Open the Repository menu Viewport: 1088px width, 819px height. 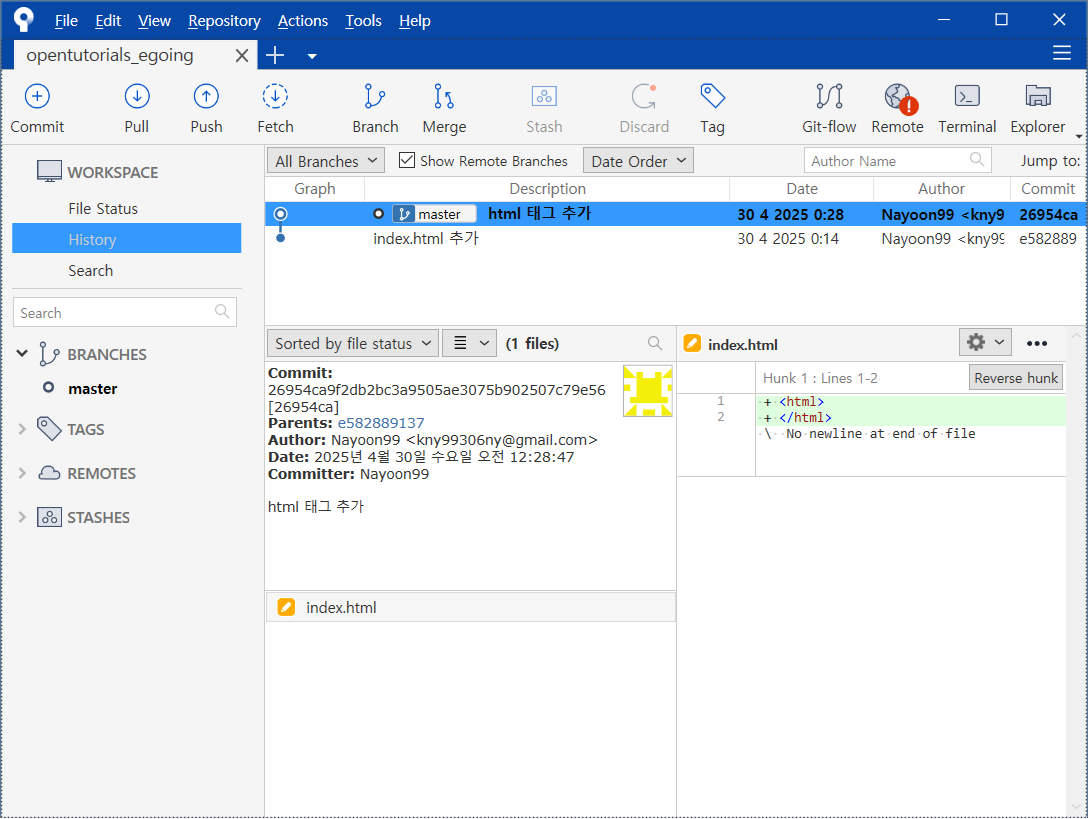[x=224, y=21]
